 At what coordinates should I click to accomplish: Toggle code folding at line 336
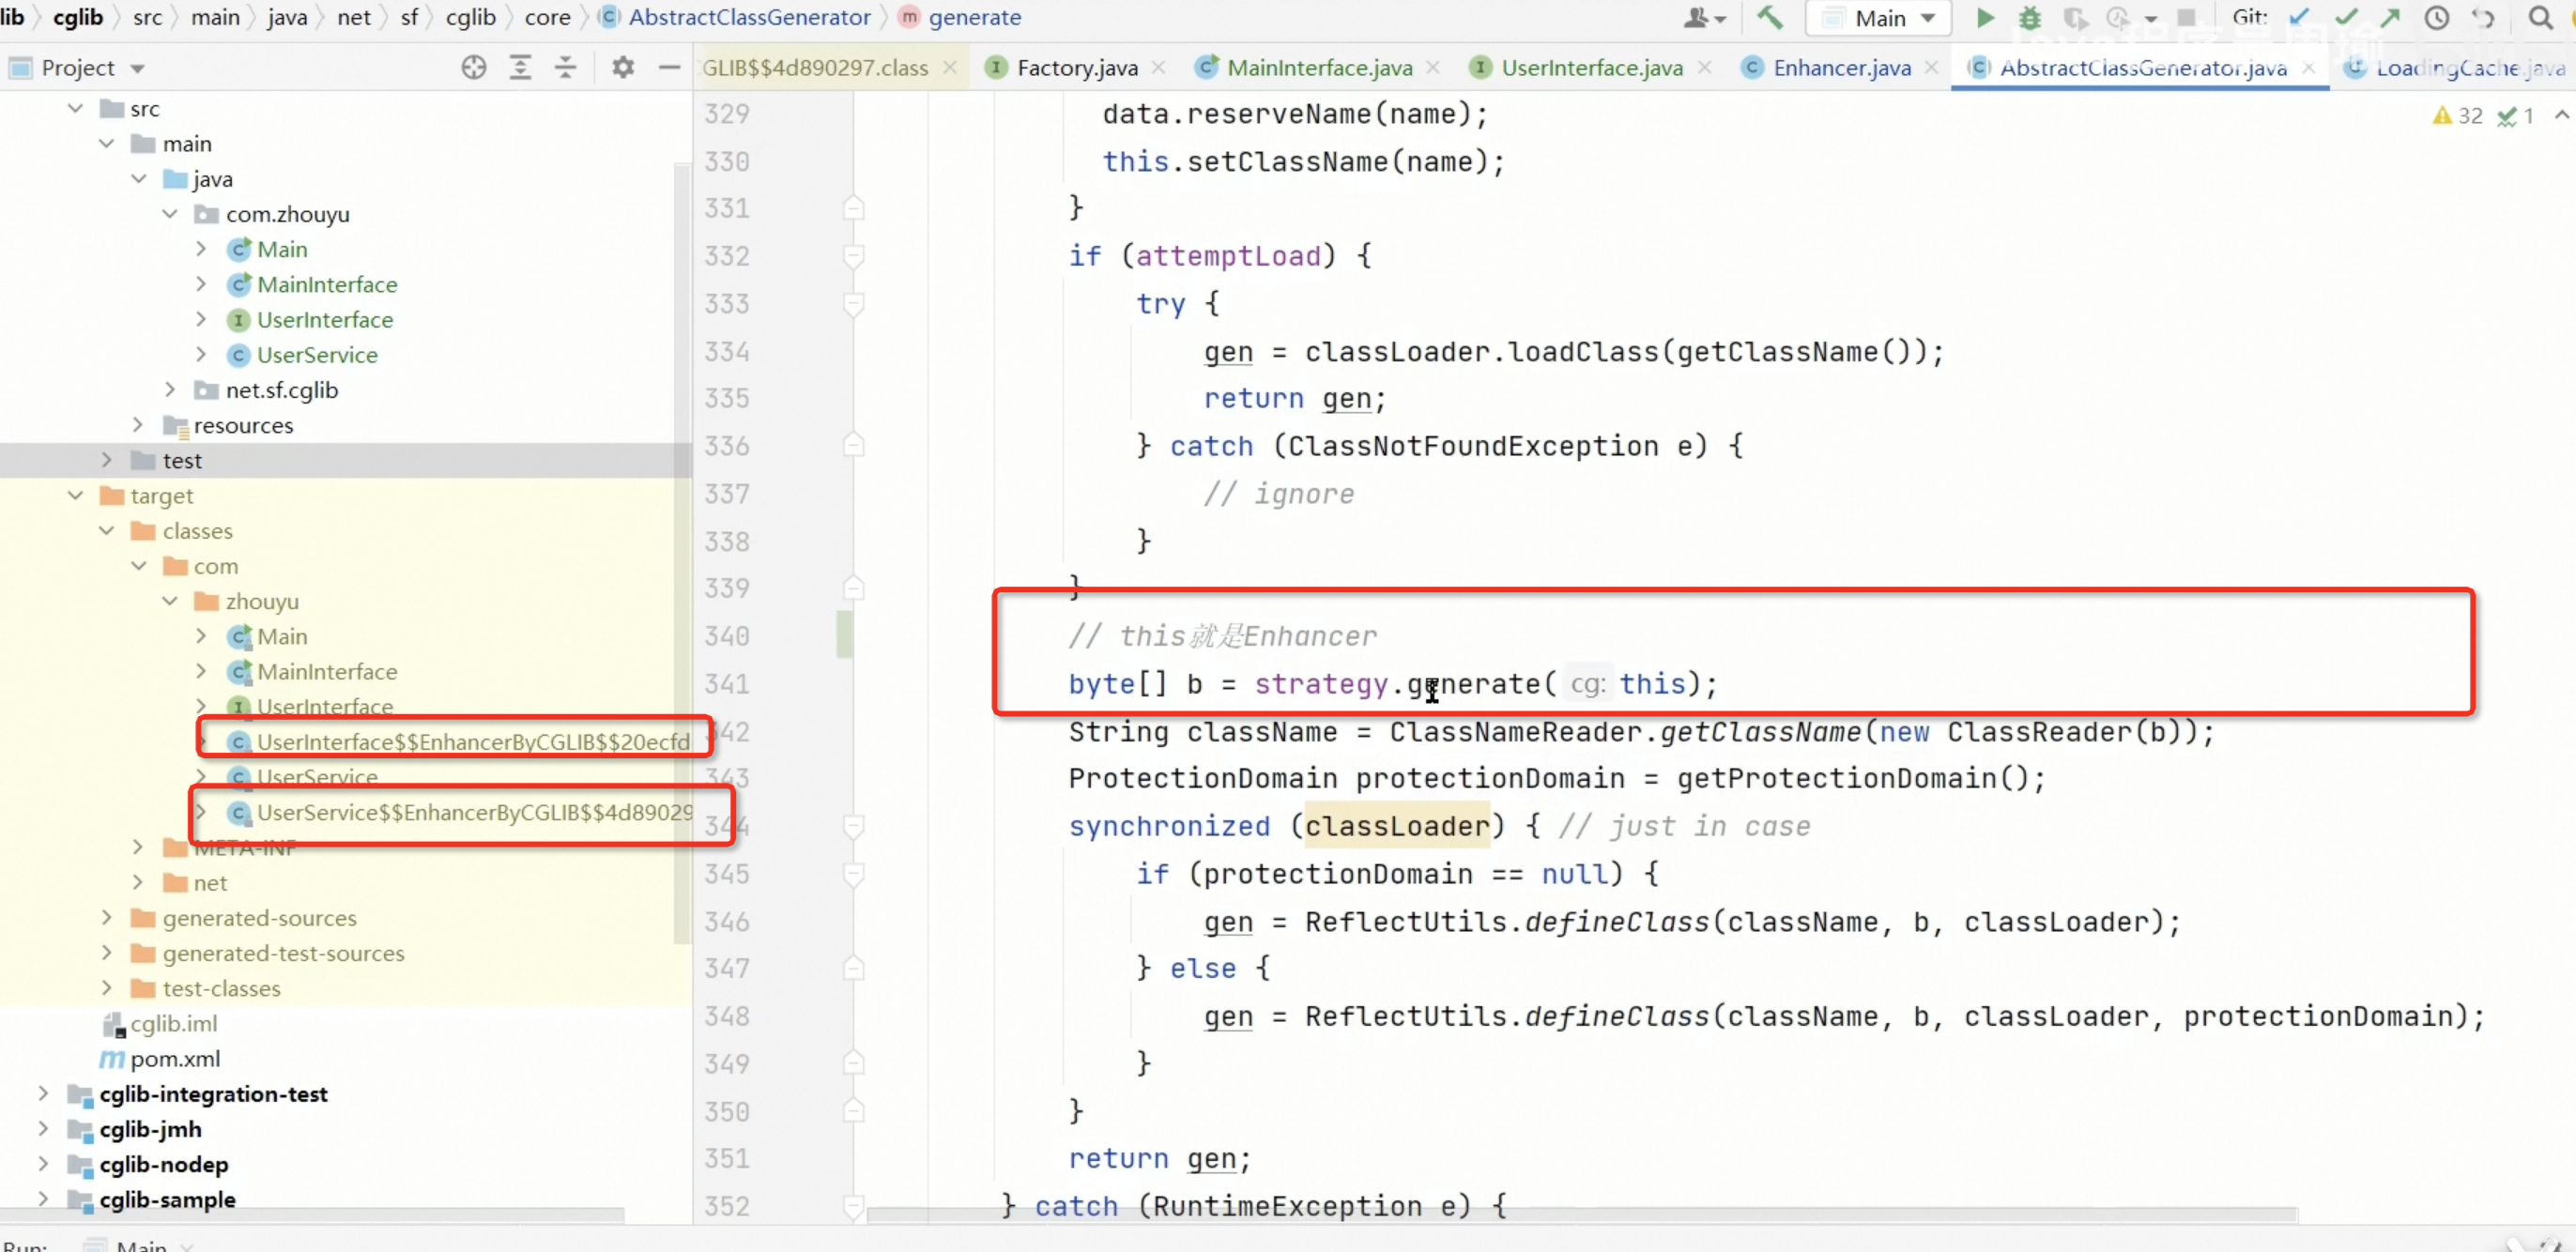(853, 445)
